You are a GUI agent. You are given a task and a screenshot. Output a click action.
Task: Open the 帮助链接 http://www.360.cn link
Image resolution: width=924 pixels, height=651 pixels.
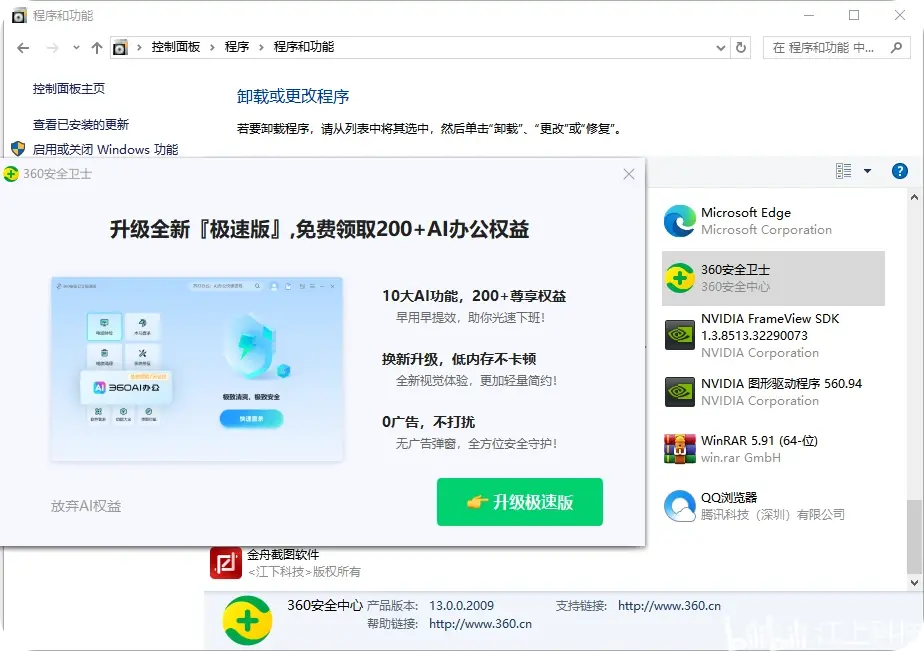tap(480, 624)
